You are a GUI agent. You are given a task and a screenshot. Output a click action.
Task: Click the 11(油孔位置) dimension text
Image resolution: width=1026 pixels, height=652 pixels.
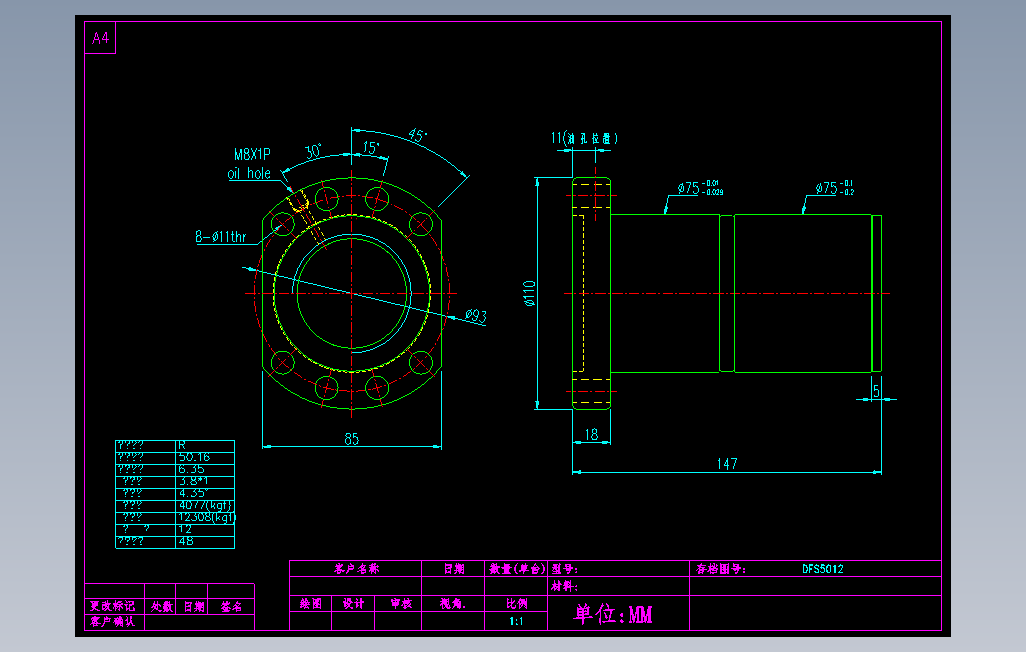click(x=584, y=138)
